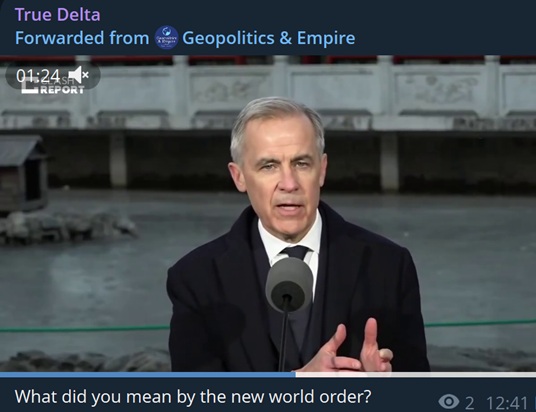Click the Clash Report watermark logo
This screenshot has width=536, height=412.
[53, 87]
